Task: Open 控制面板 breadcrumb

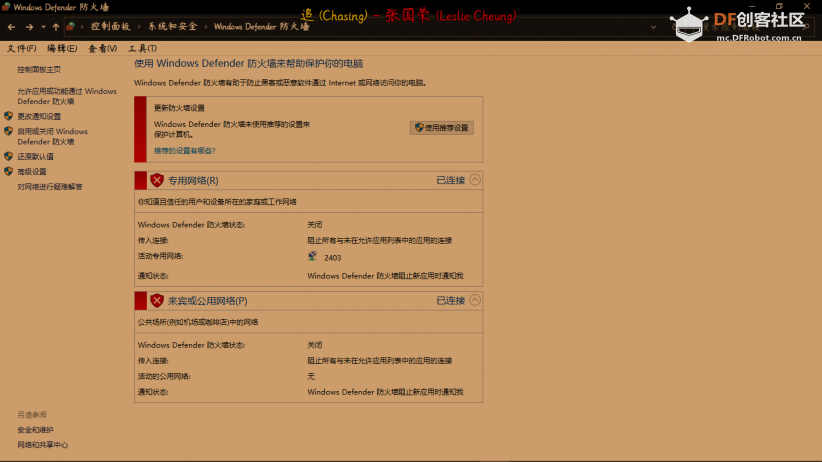Action: point(110,26)
